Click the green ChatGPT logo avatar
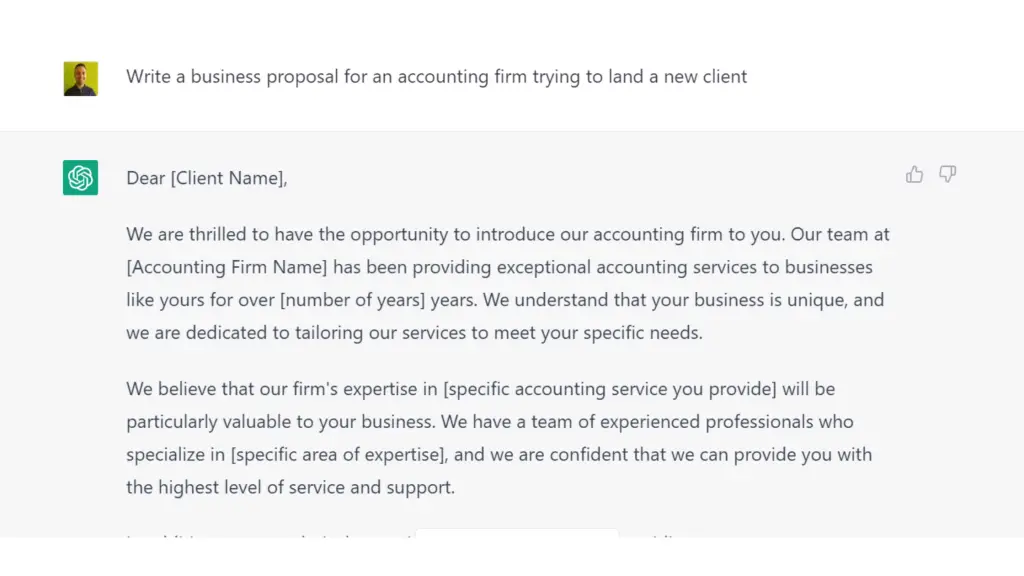Viewport: 1024px width, 576px height. tap(80, 178)
